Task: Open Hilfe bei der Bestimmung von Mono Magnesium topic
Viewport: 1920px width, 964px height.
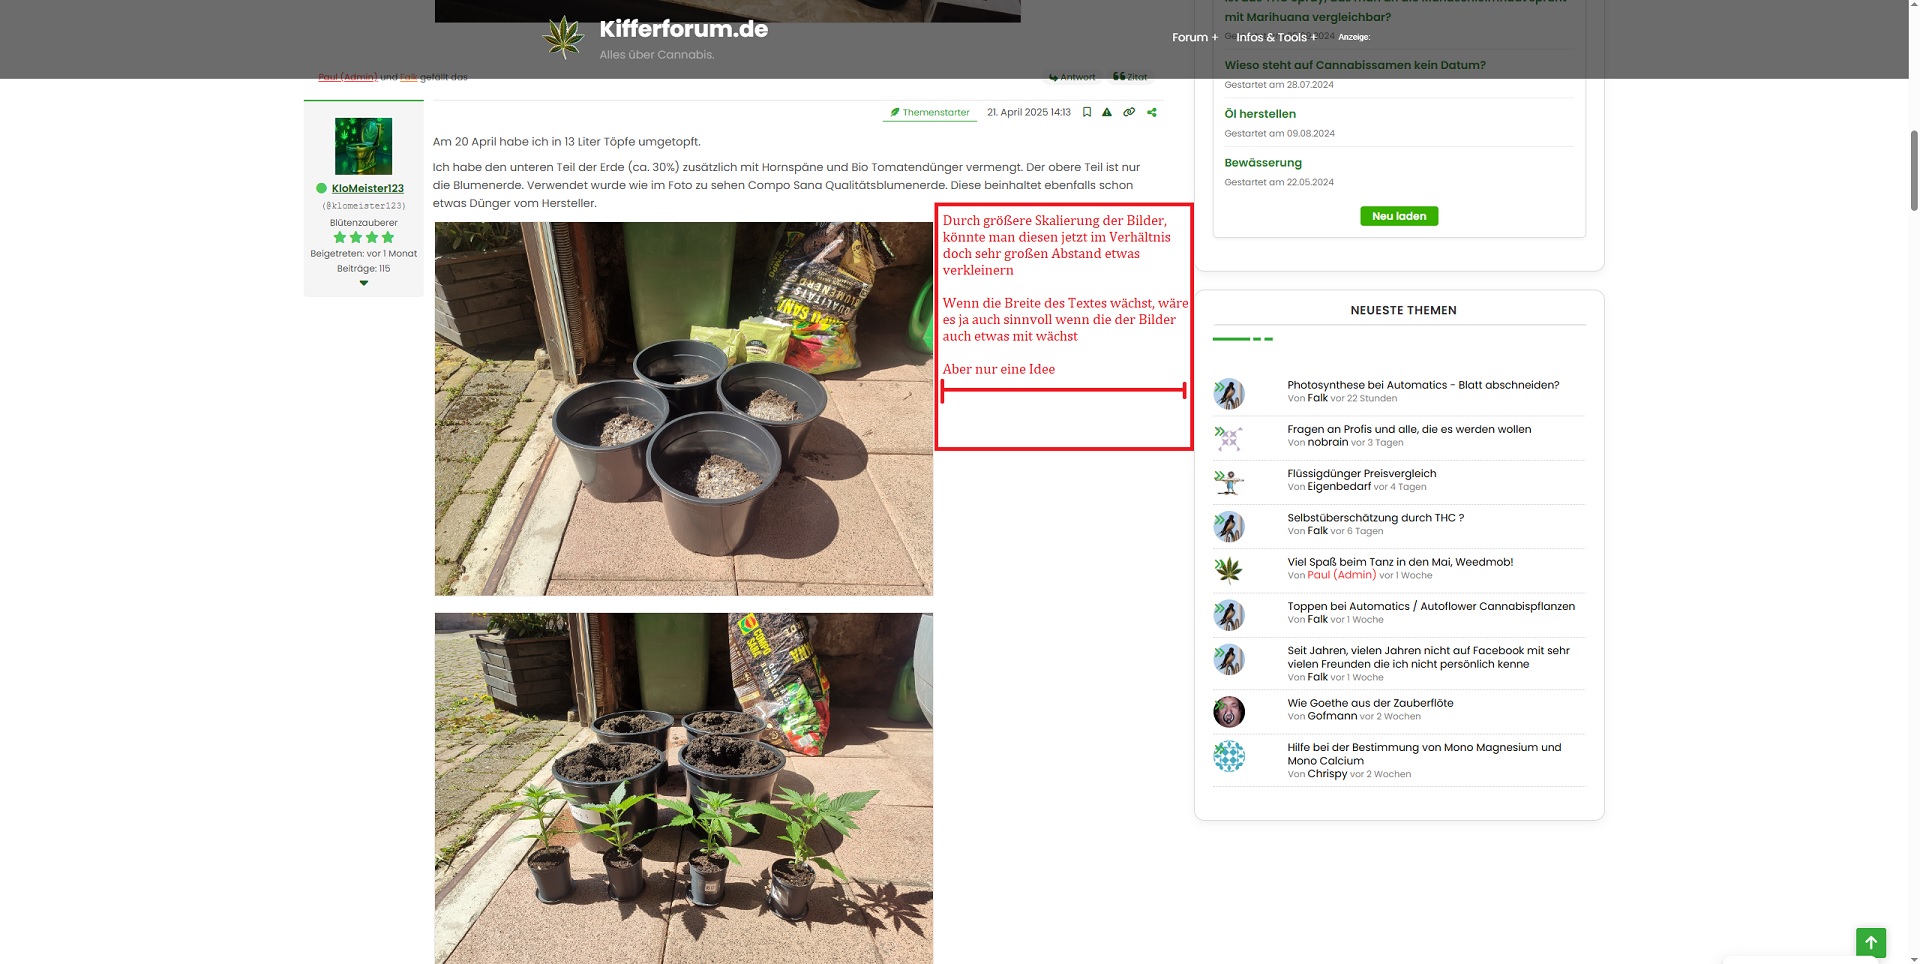Action: 1424,754
